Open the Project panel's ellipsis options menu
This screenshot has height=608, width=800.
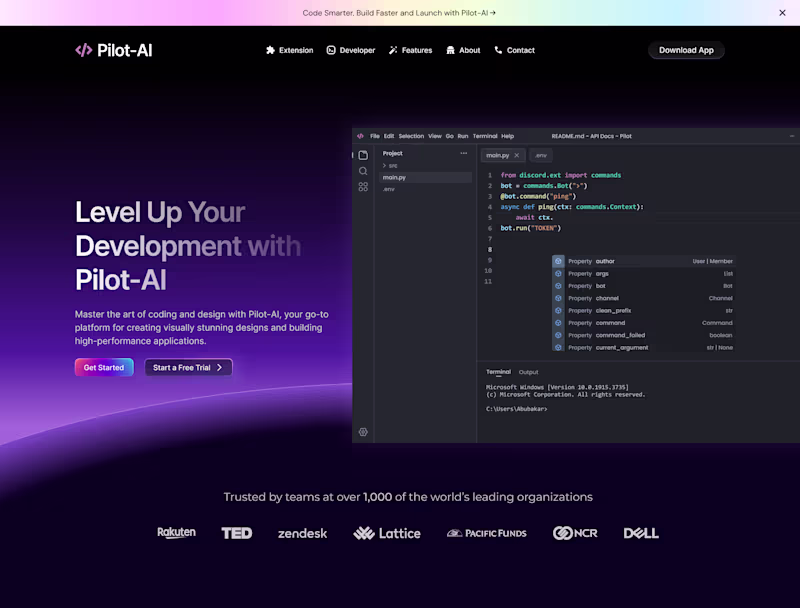tap(464, 153)
